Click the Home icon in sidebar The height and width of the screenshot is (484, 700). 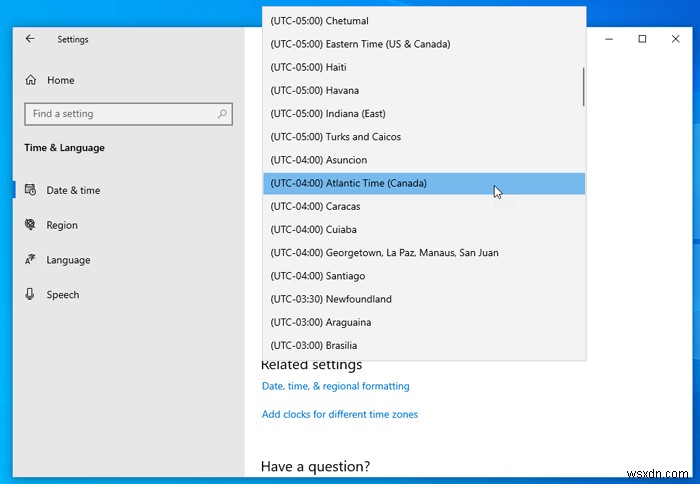pyautogui.click(x=31, y=80)
